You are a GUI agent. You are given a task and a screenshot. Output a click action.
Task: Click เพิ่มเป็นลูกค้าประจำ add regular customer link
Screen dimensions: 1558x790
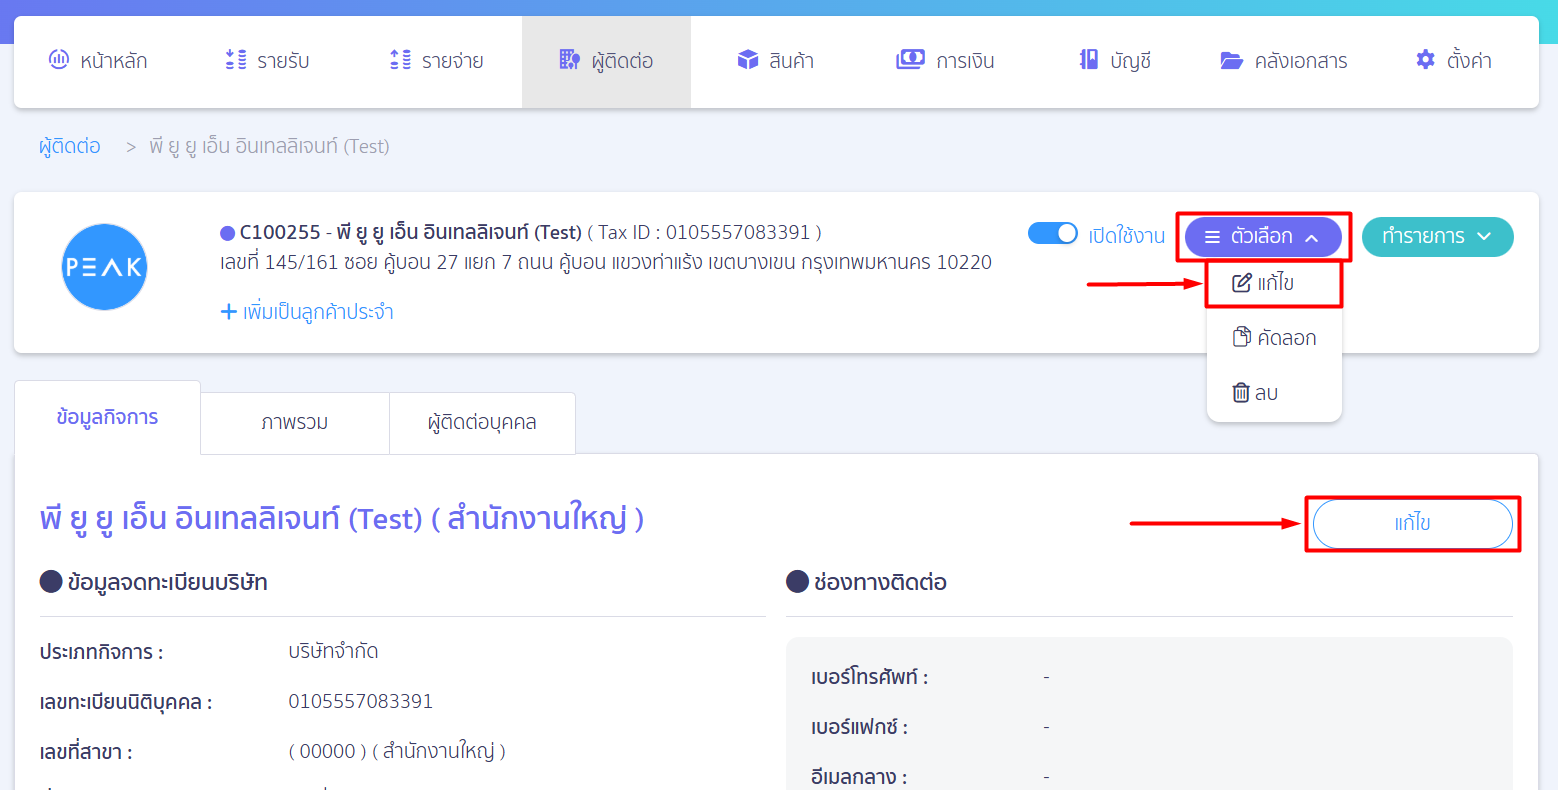tap(307, 312)
